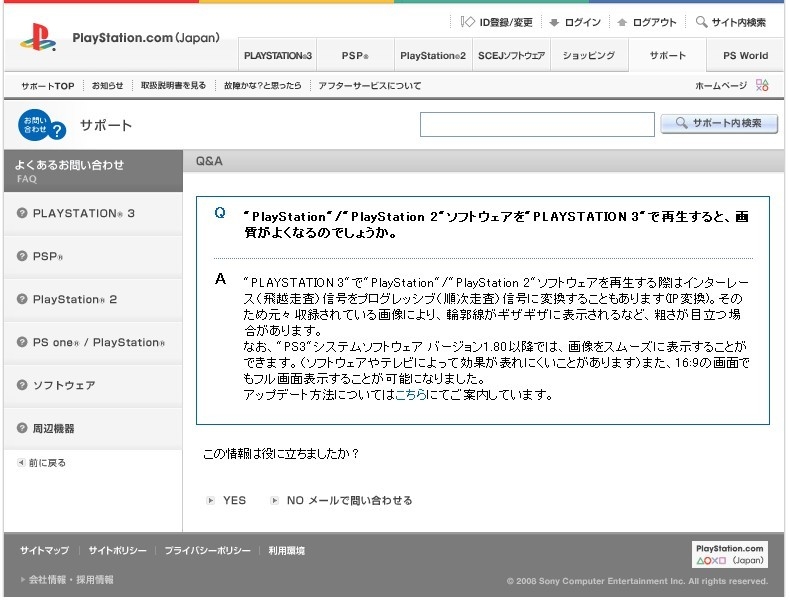Open the SCEJソフトウェア navigation tab
This screenshot has width=790, height=602.
pyautogui.click(x=511, y=55)
